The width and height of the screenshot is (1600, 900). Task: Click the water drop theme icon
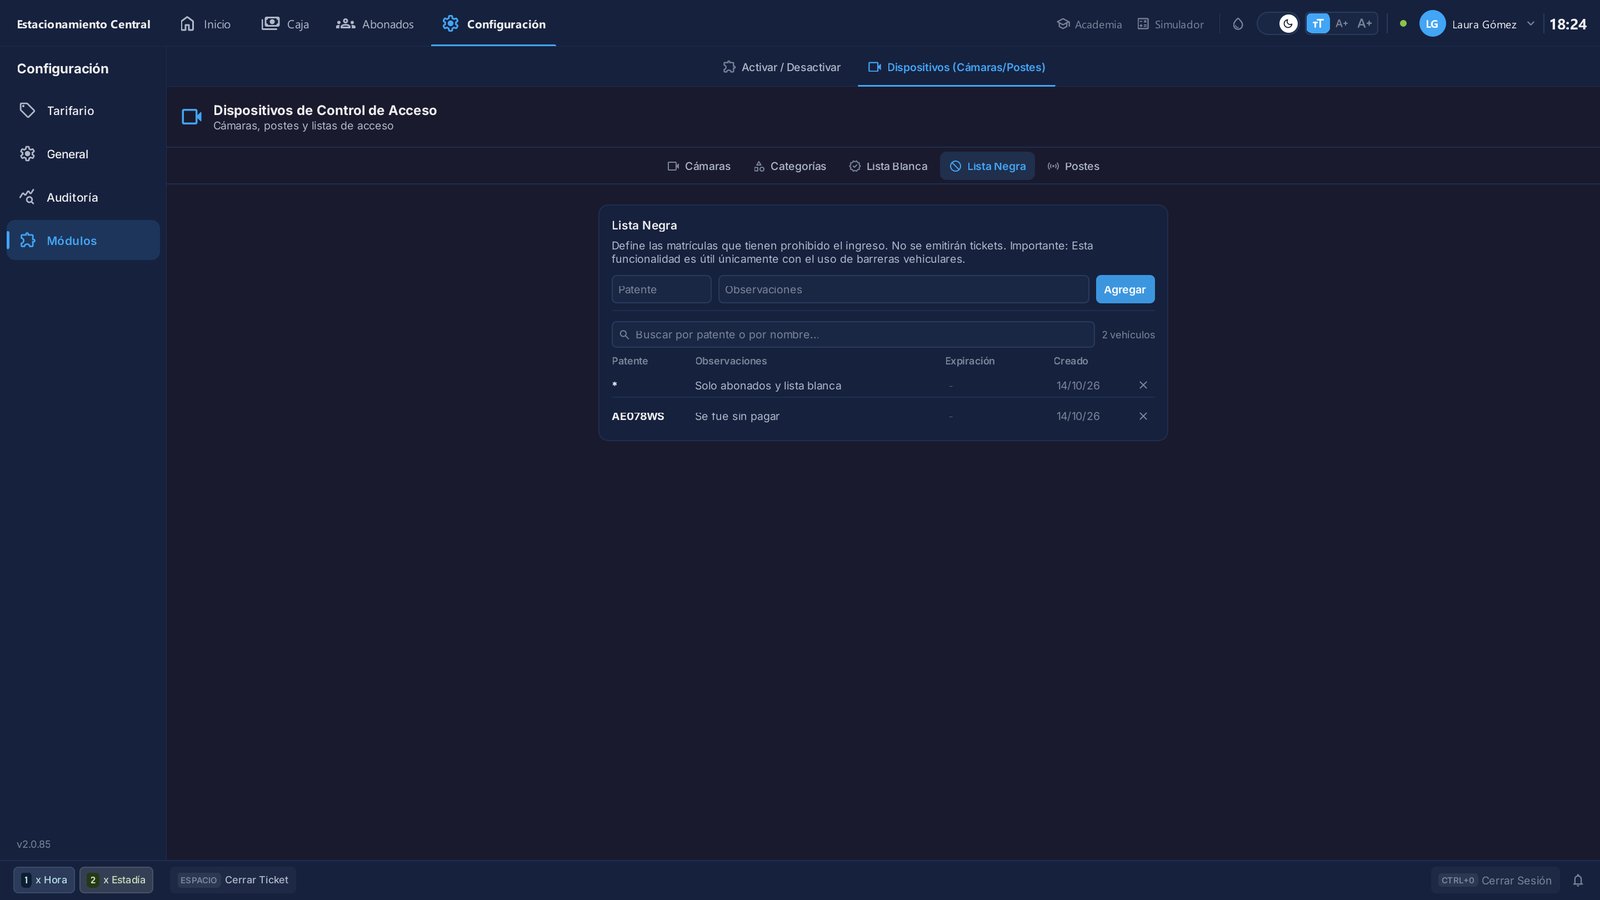point(1238,24)
